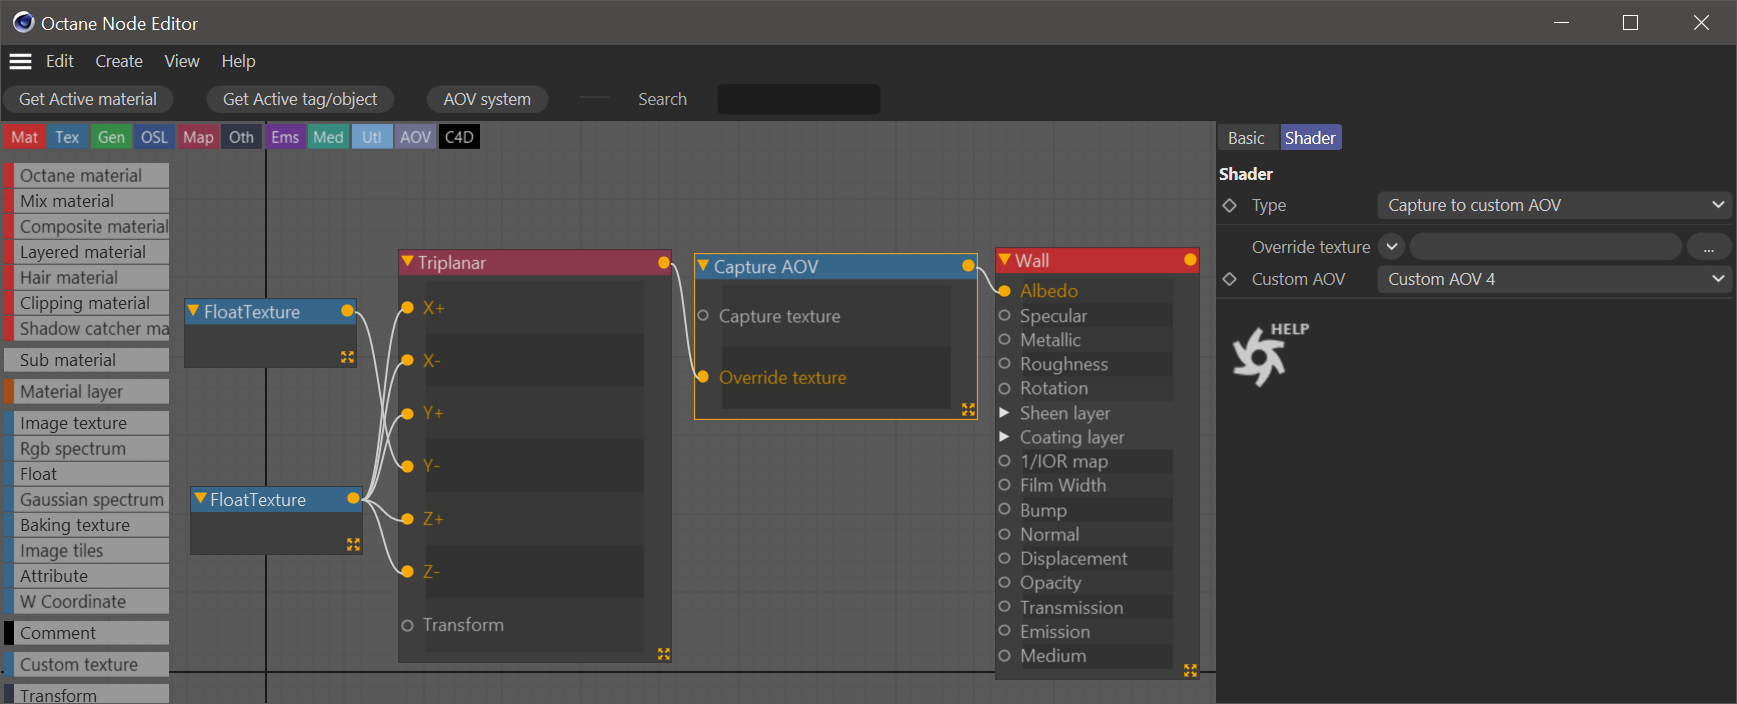Collapse the Wall node triangle
Viewport: 1737px width, 704px height.
(1005, 260)
